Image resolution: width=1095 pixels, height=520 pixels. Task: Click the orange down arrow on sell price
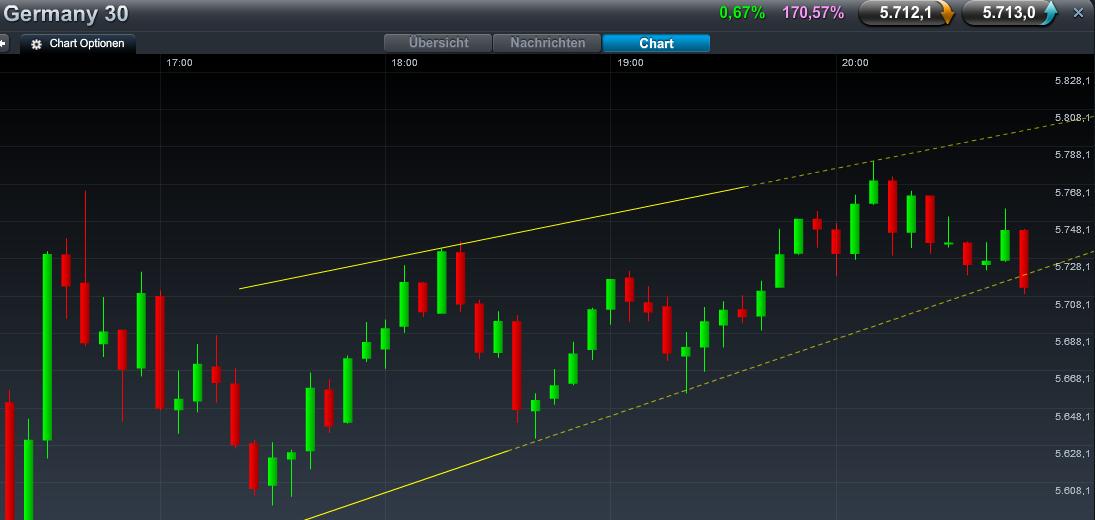(946, 13)
